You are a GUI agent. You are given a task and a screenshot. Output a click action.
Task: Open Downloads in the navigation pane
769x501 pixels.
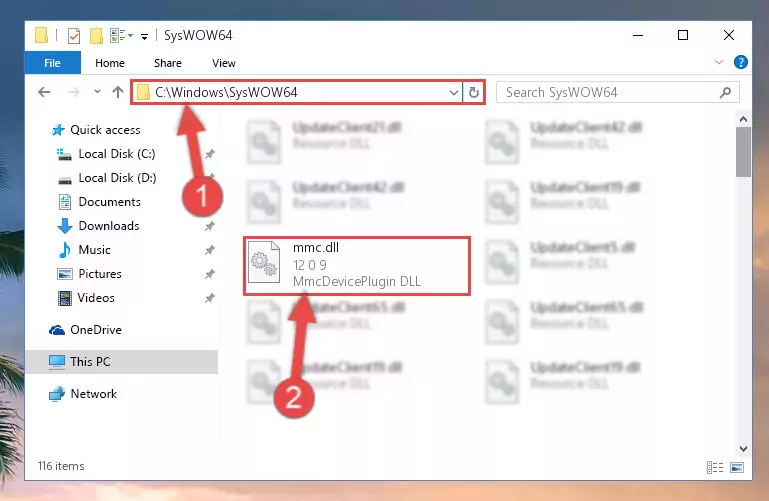tap(109, 226)
